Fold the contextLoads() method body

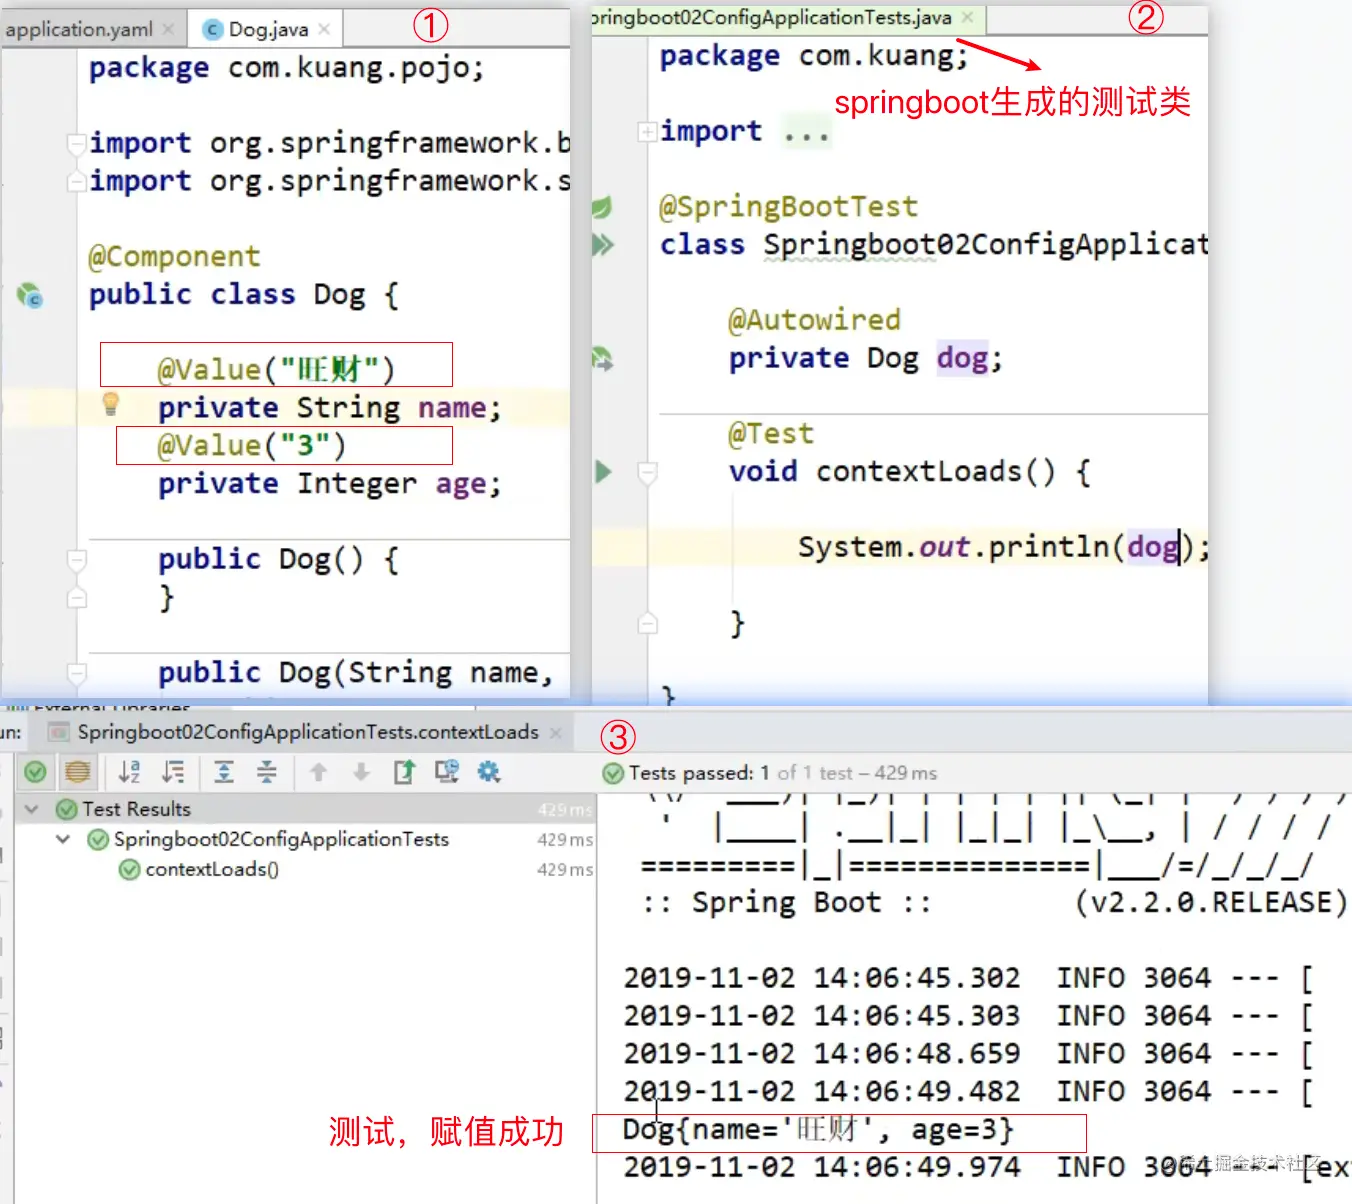[x=648, y=472]
